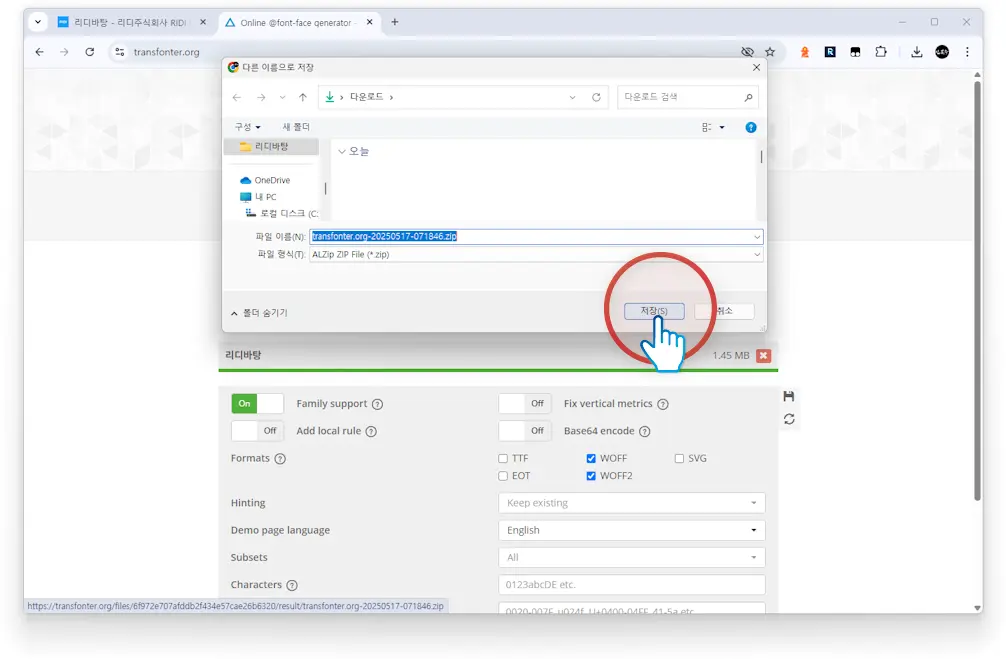Open the 구성 menu

pyautogui.click(x=247, y=127)
